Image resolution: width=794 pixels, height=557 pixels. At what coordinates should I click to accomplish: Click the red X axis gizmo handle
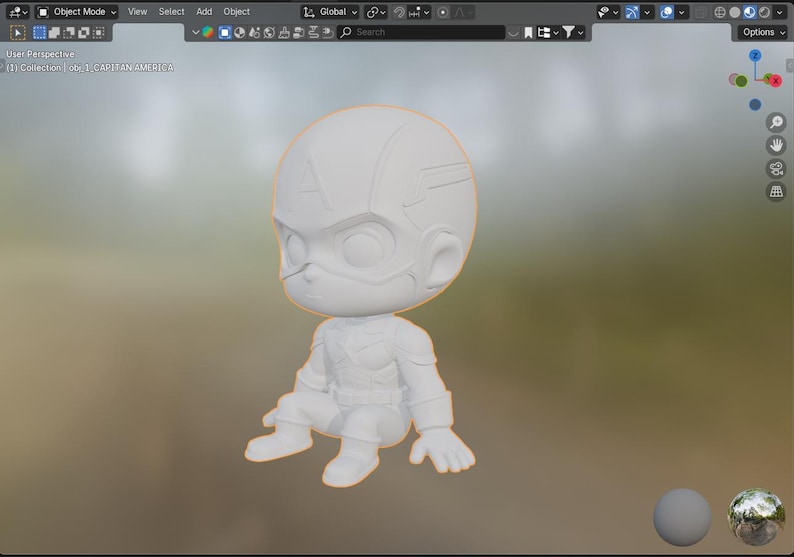pyautogui.click(x=775, y=81)
